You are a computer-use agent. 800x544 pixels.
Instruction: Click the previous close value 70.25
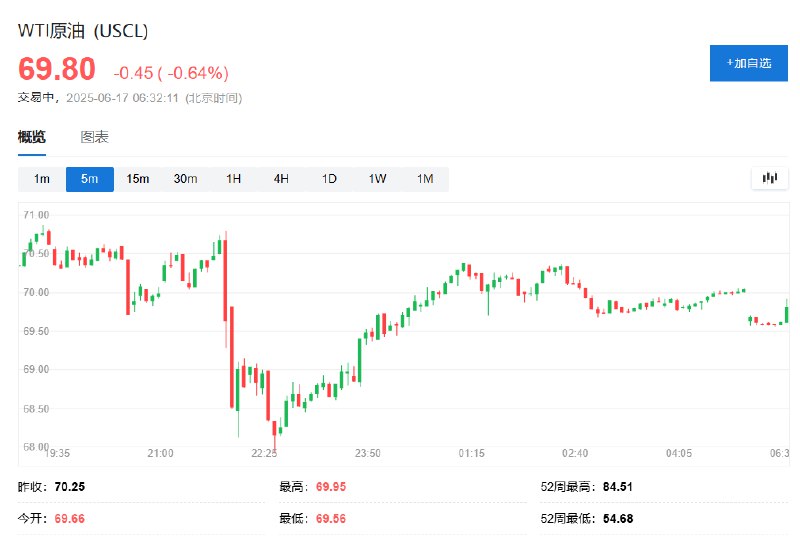click(x=70, y=487)
